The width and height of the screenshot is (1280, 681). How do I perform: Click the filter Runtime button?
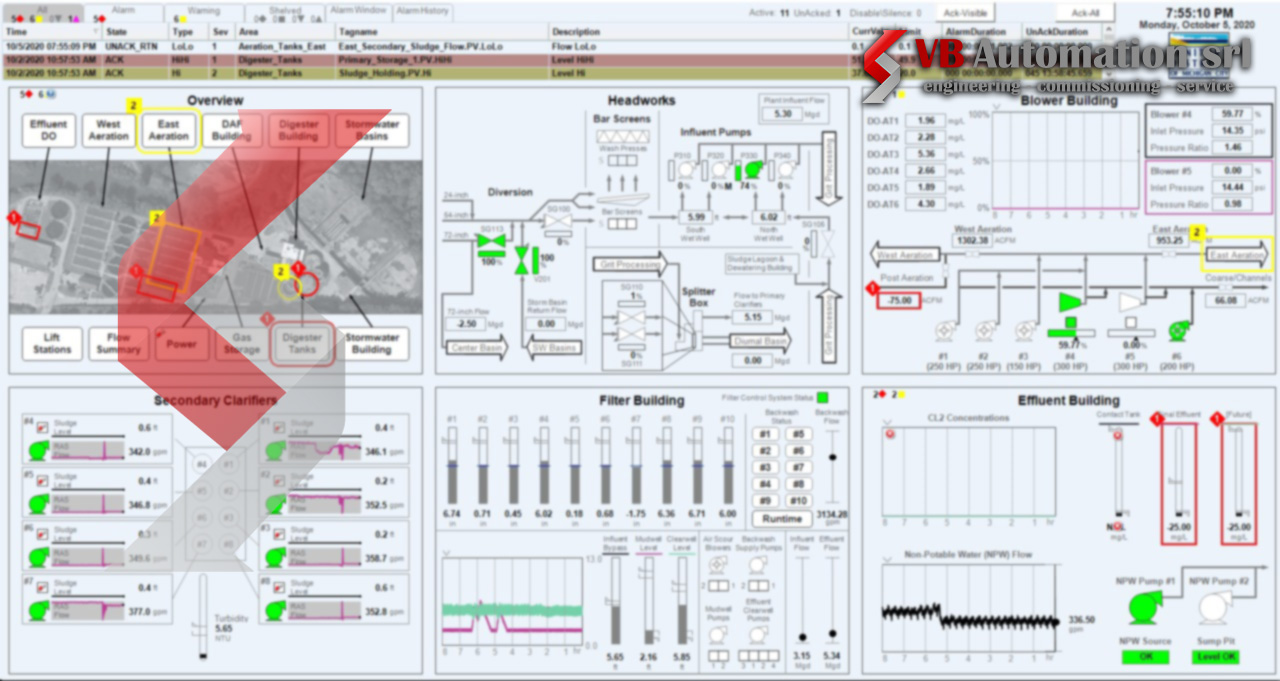point(782,519)
